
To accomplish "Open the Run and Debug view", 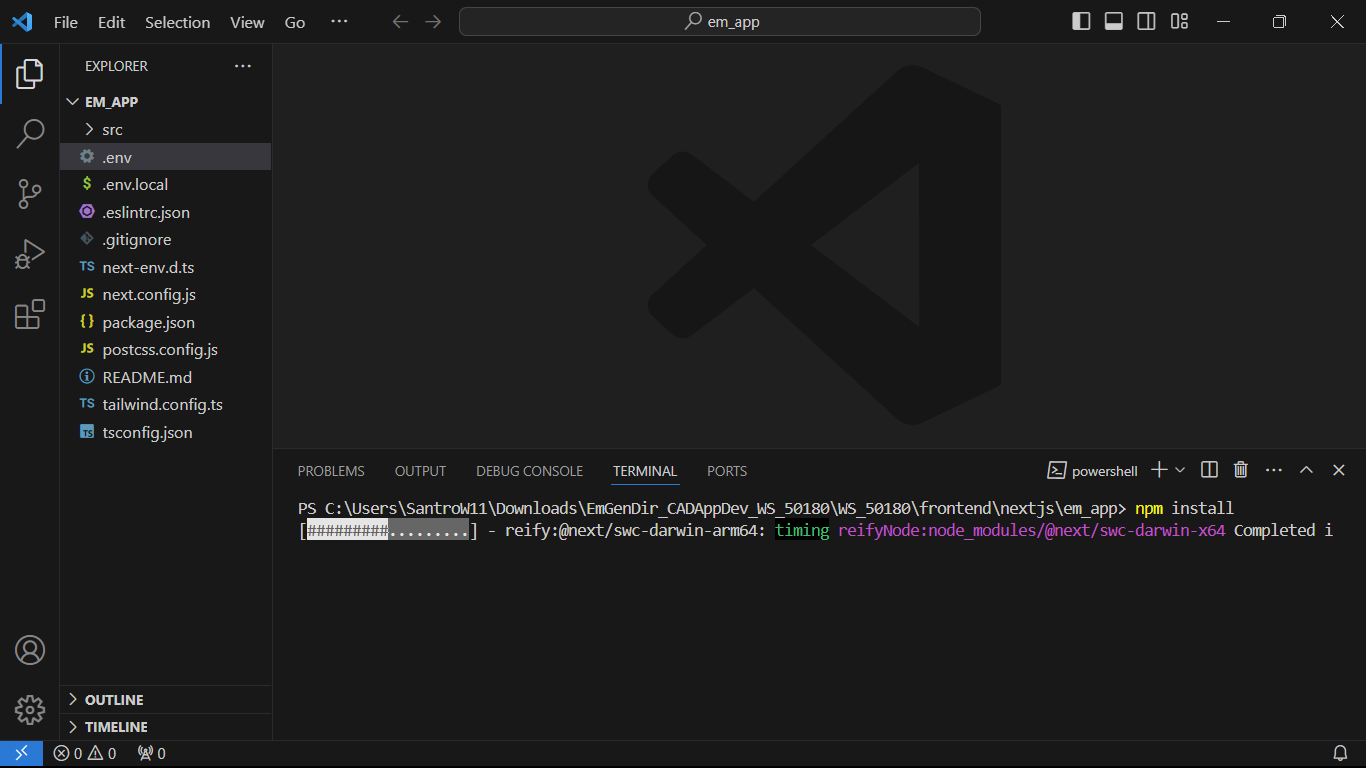I will (x=30, y=254).
